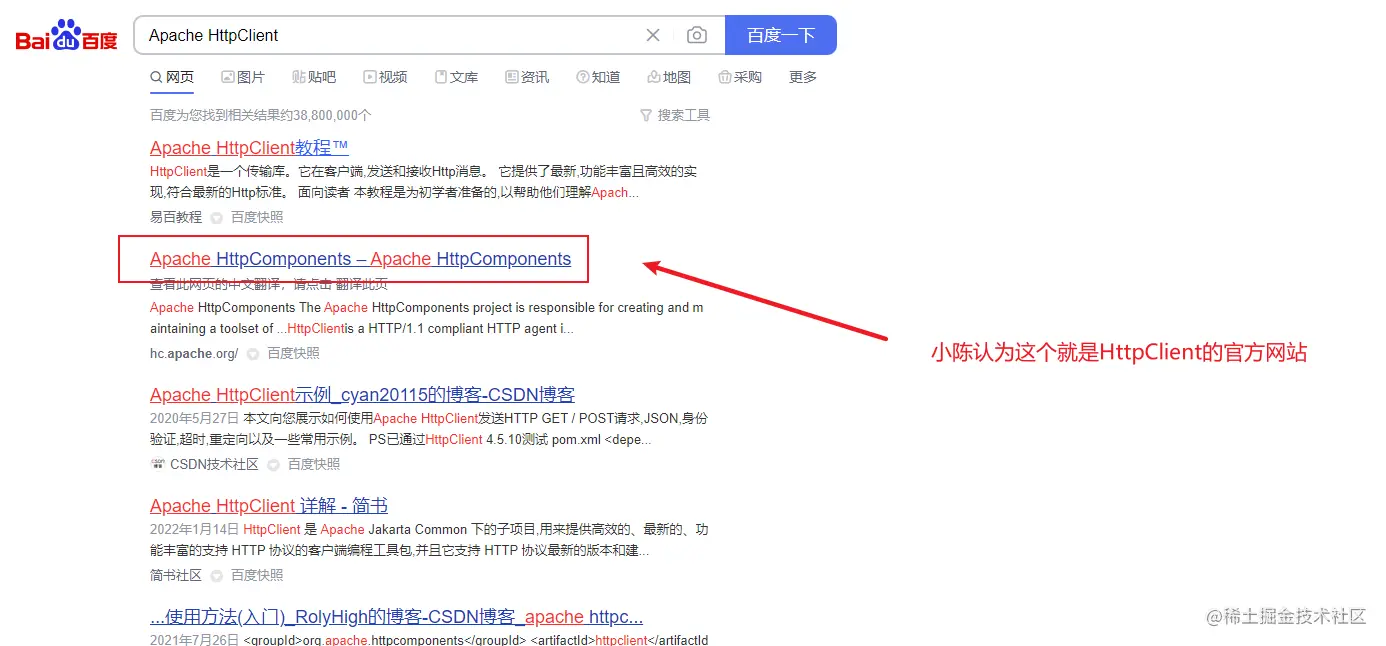Click the date 2021年7月26日 in the last result
Viewport: 1386px width, 646px height.
195,640
